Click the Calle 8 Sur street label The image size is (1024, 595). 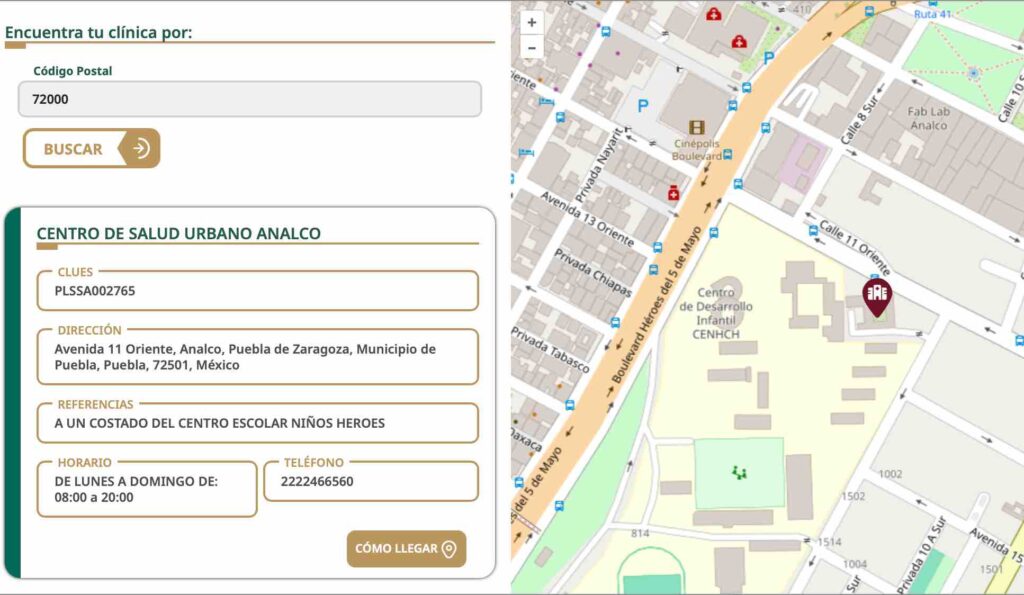[x=861, y=119]
